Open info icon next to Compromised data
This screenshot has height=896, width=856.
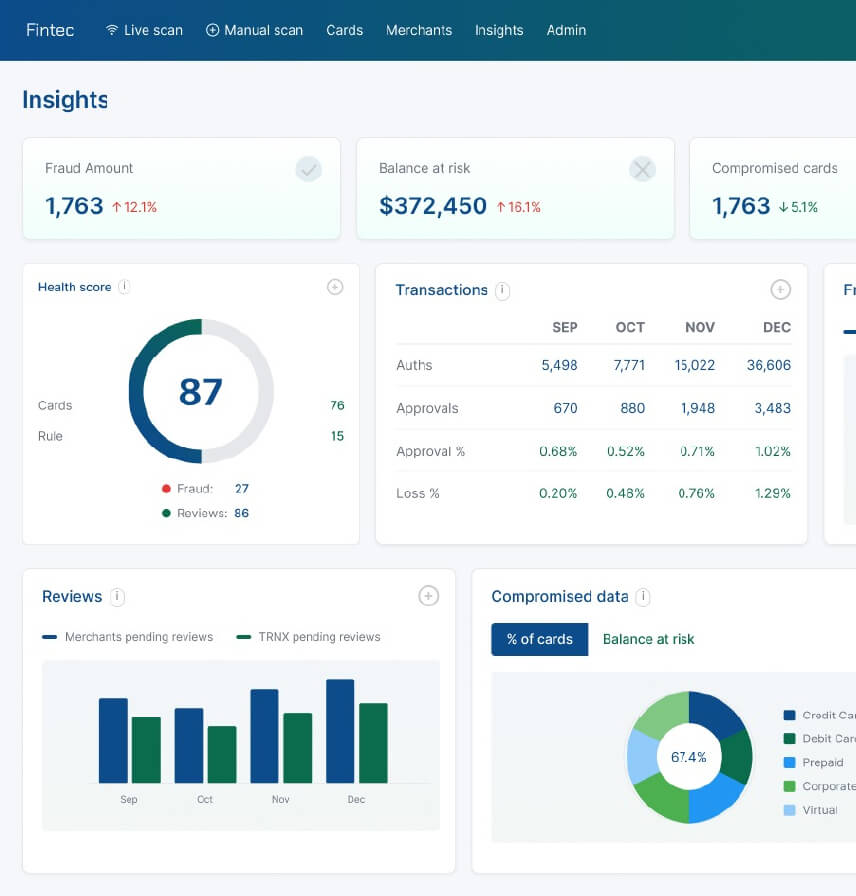click(643, 597)
